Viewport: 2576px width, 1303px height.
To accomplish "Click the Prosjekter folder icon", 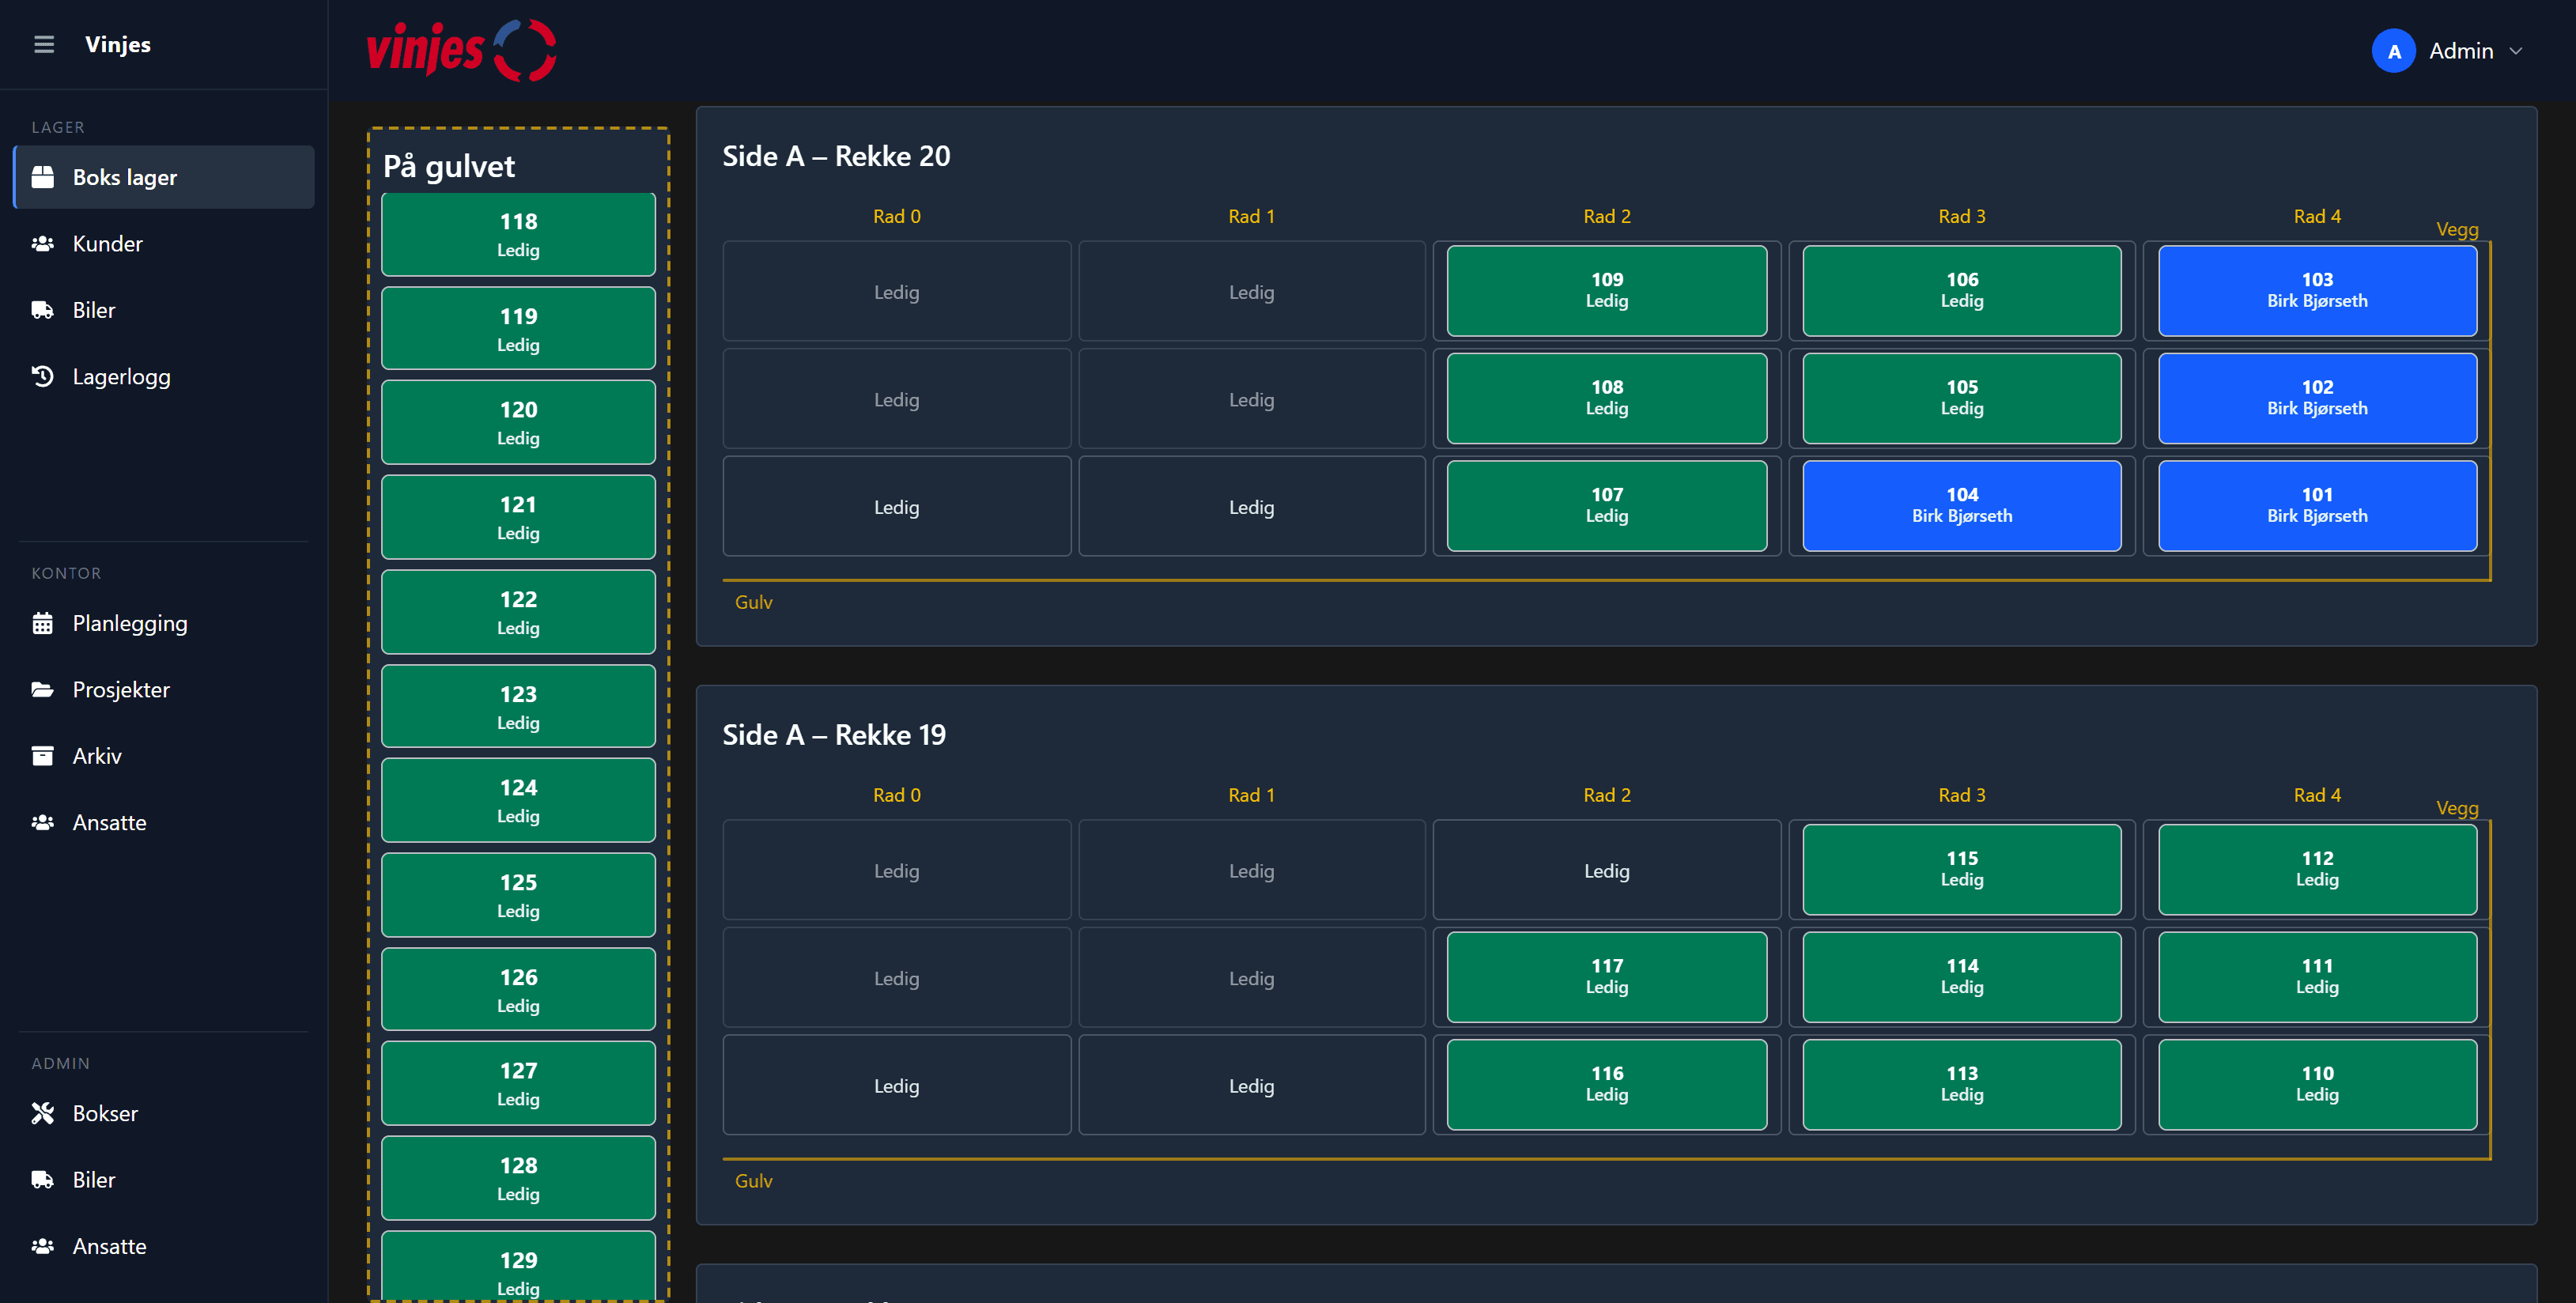I will click(x=43, y=690).
